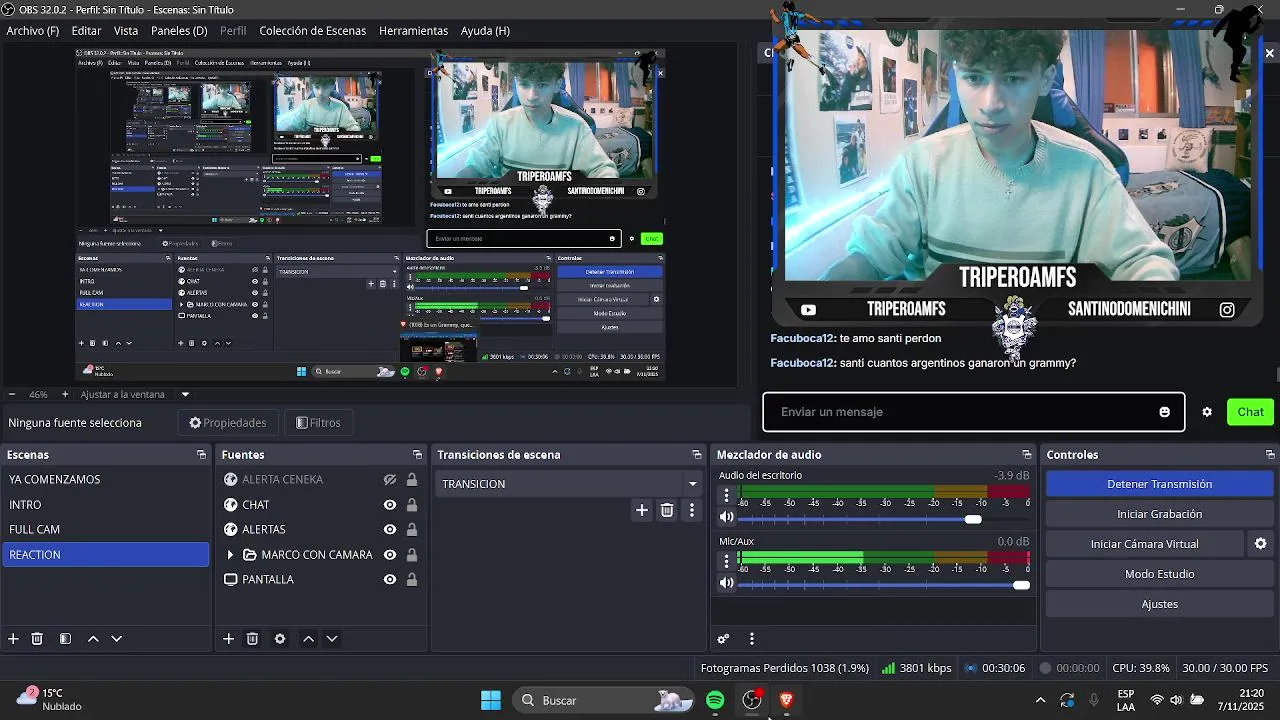The height and width of the screenshot is (720, 1280).
Task: Click Iniciar Cámara Virtual button
Action: pyautogui.click(x=1144, y=544)
